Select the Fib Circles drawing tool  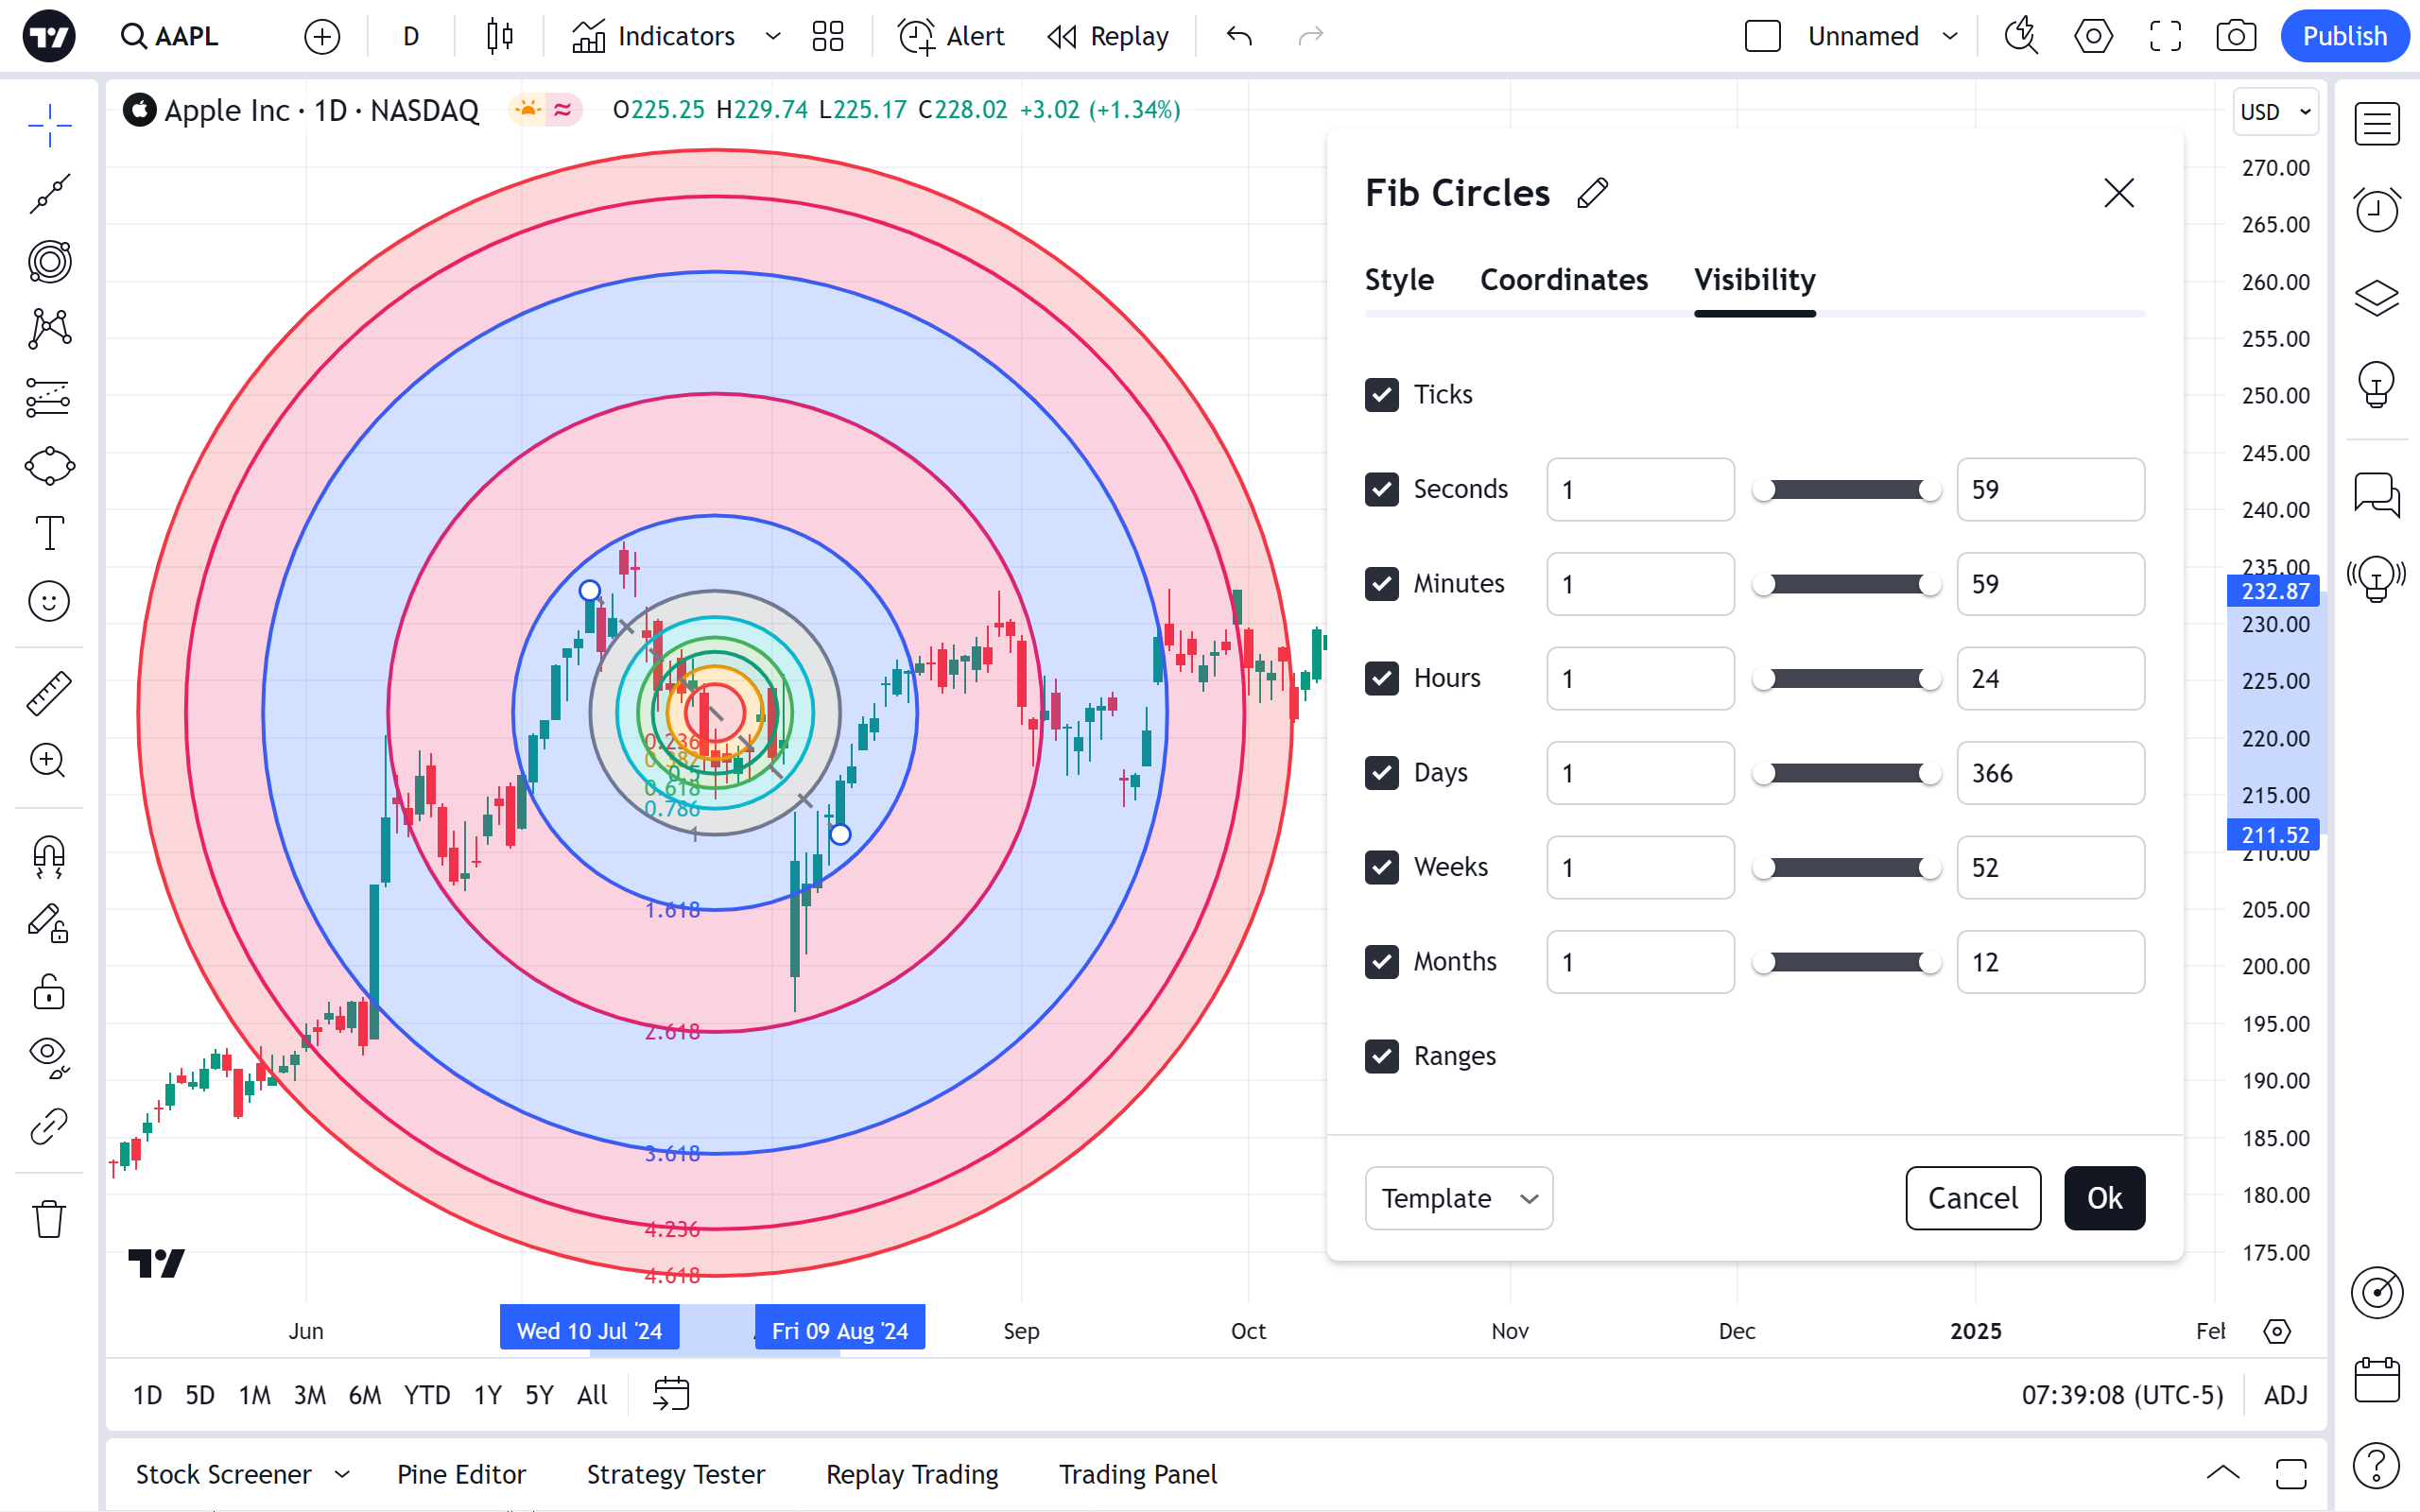tap(49, 262)
